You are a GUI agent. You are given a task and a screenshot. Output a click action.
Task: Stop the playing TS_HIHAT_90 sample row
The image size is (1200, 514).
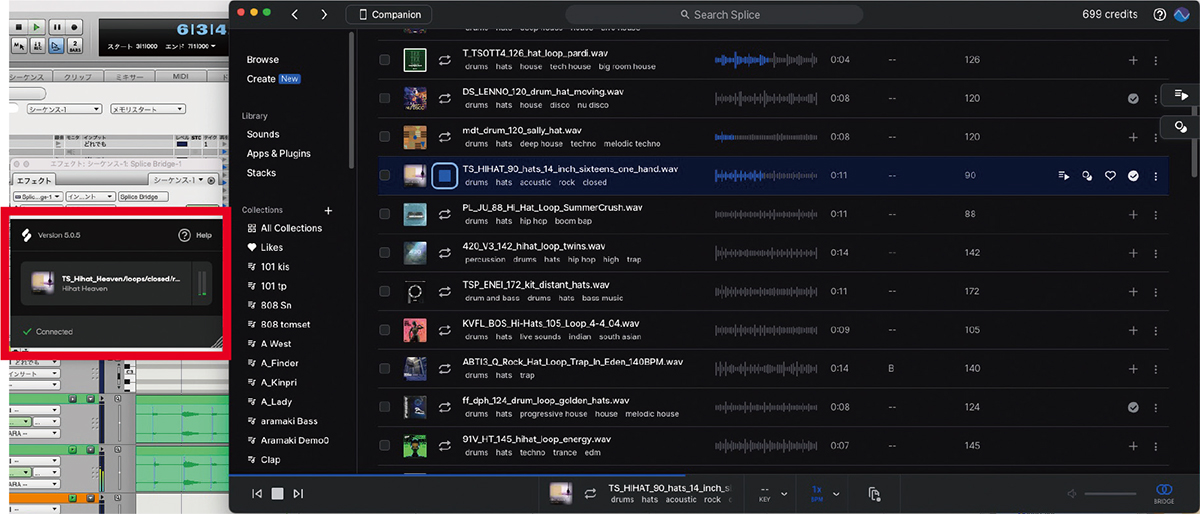445,176
